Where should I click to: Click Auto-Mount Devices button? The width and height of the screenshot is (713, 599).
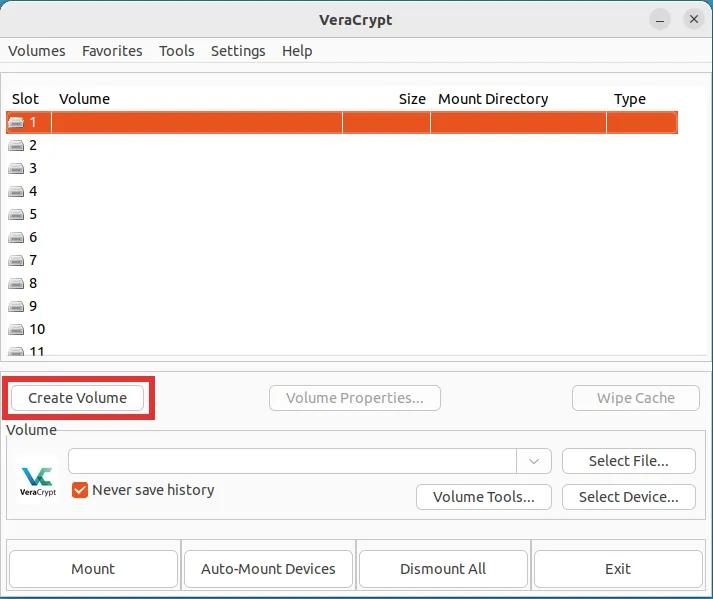268,569
